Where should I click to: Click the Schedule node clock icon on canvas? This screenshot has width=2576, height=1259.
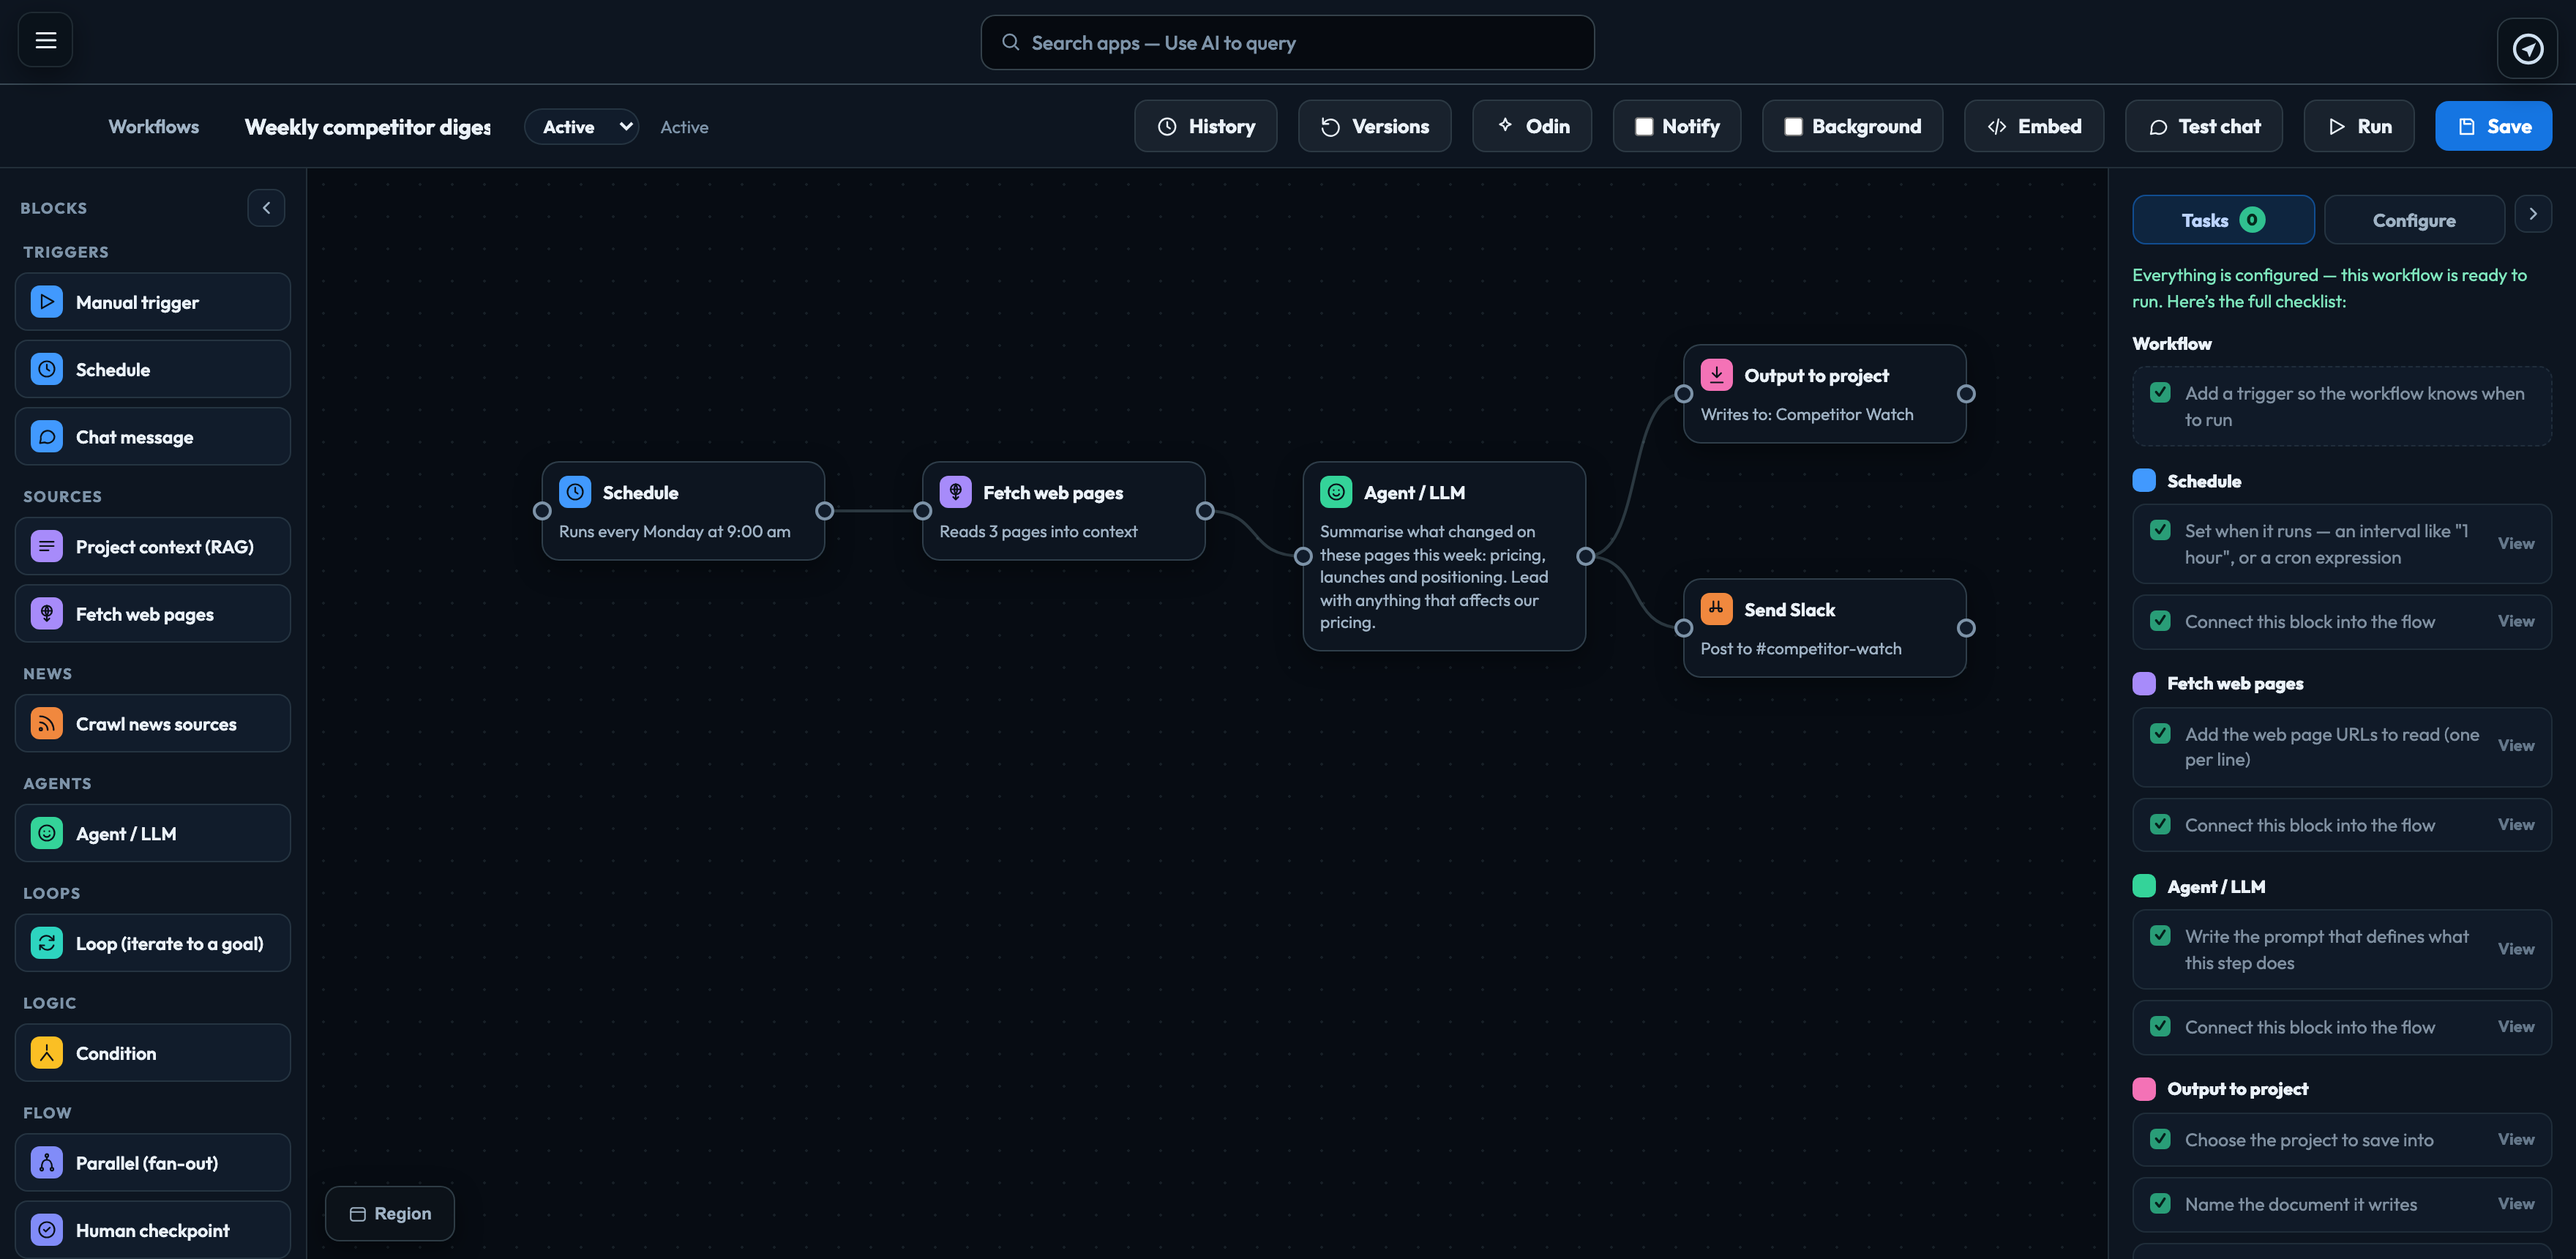(575, 492)
